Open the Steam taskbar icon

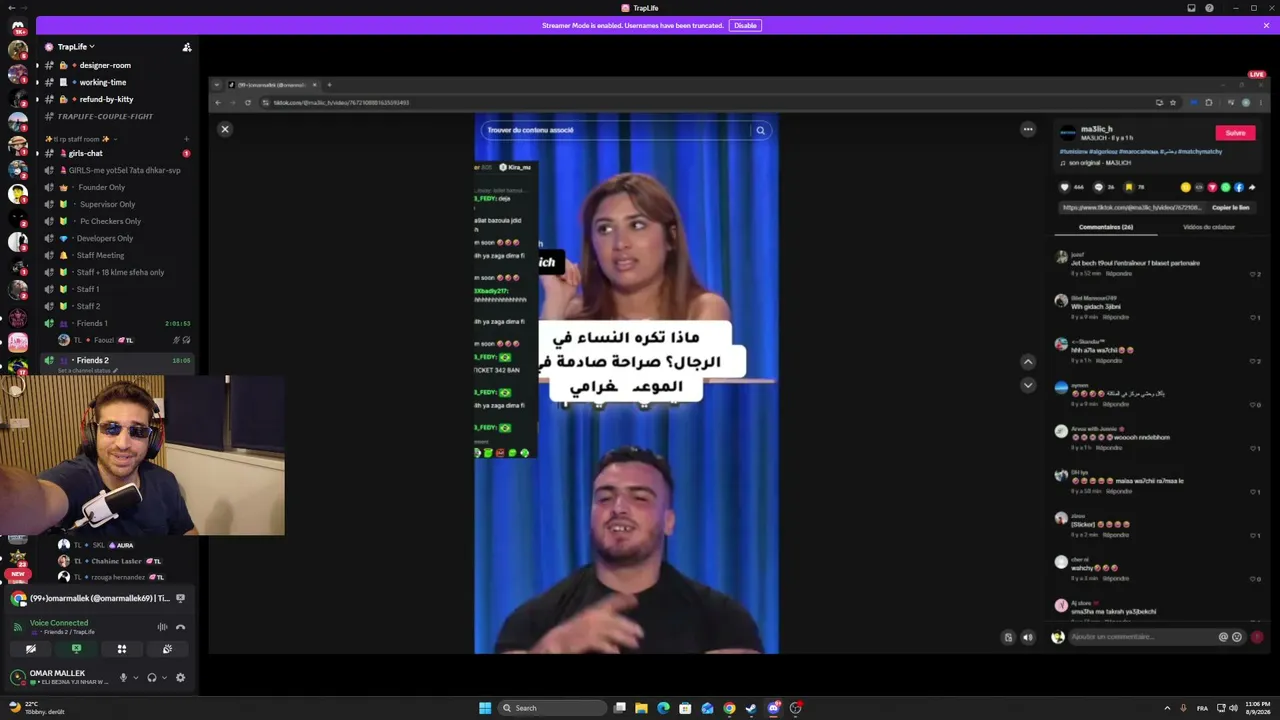751,708
